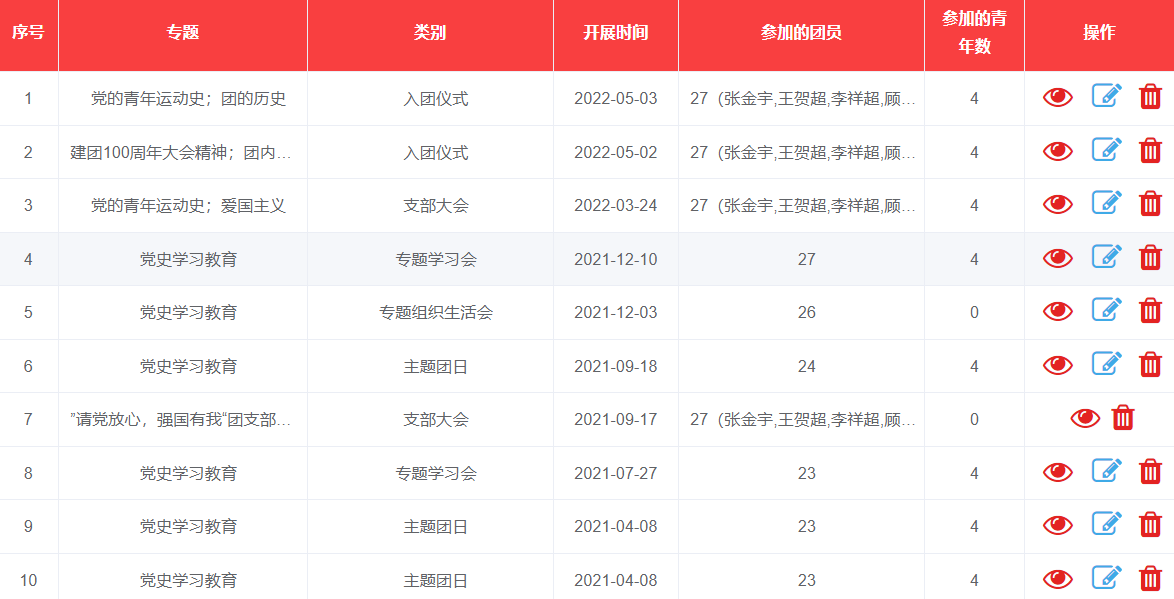Click the 参加的团员 column header
Screen dimensions: 1174x599
(x=801, y=33)
